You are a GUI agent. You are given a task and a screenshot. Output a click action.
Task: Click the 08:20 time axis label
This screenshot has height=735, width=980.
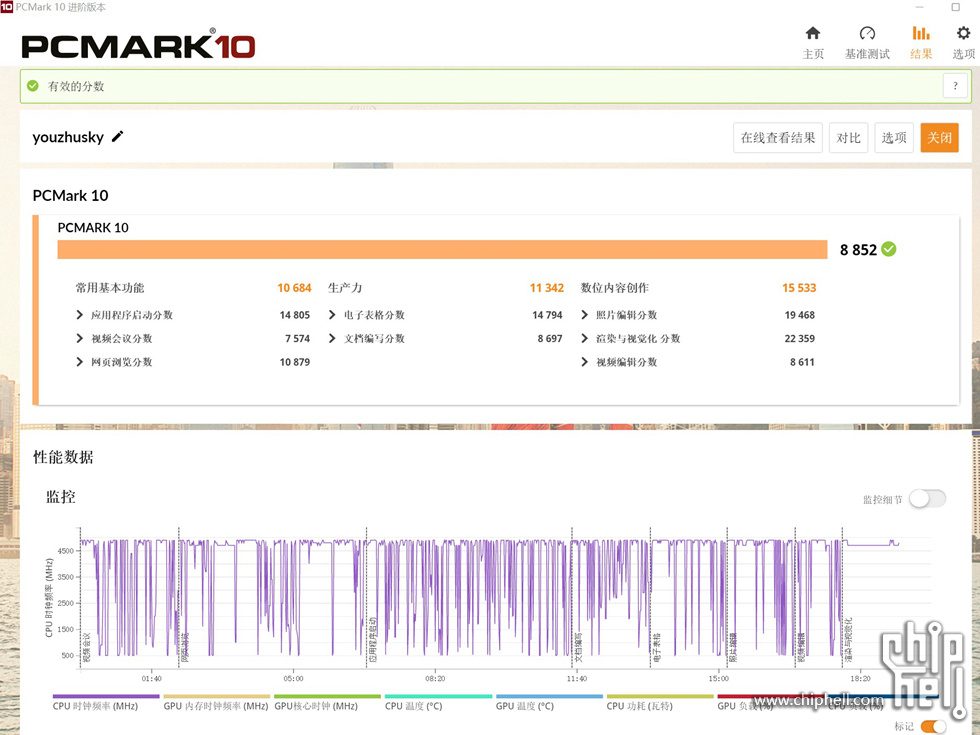pos(435,678)
